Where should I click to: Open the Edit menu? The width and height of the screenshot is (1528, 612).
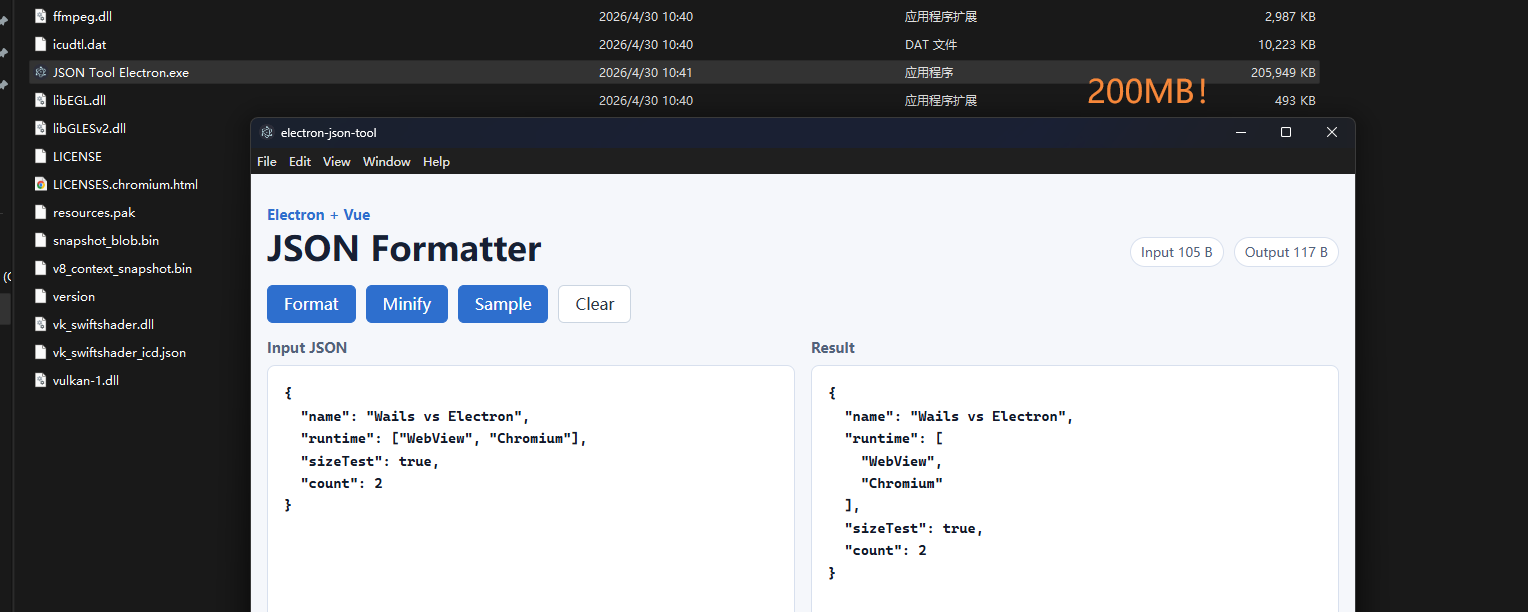point(300,162)
